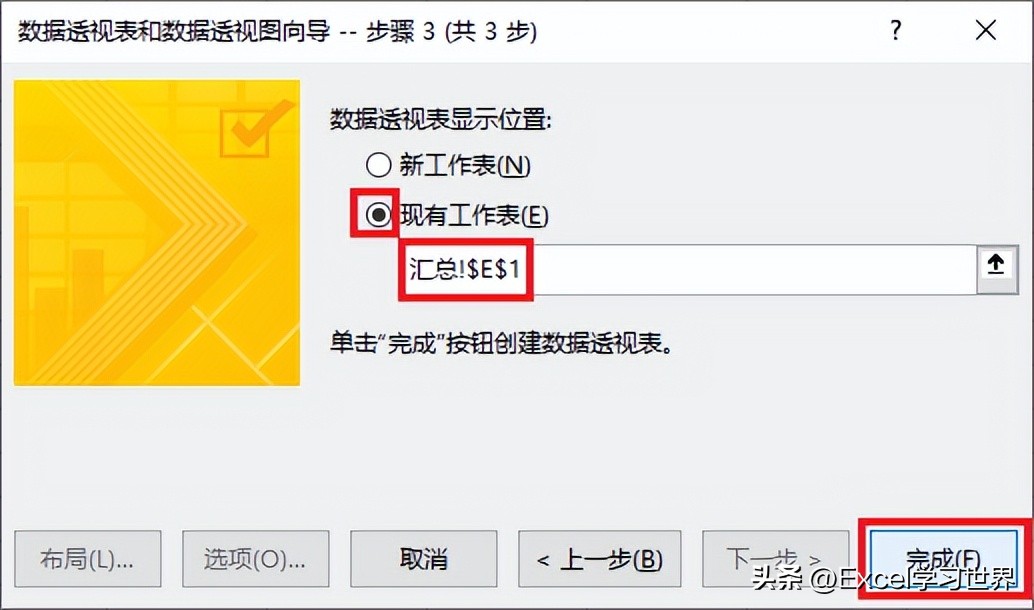The height and width of the screenshot is (610, 1034).
Task: Select the 新工作表(N) radio button
Action: tap(379, 165)
